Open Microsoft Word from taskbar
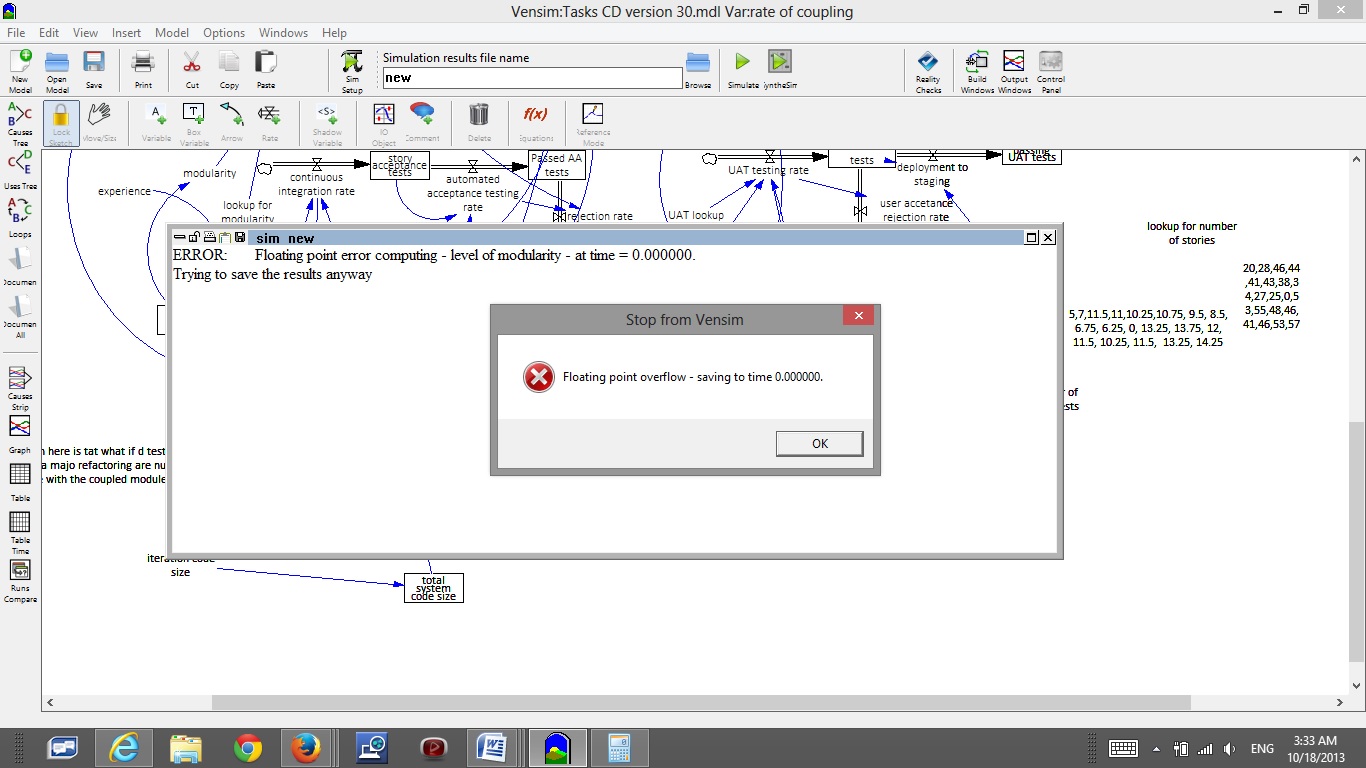 click(x=492, y=748)
